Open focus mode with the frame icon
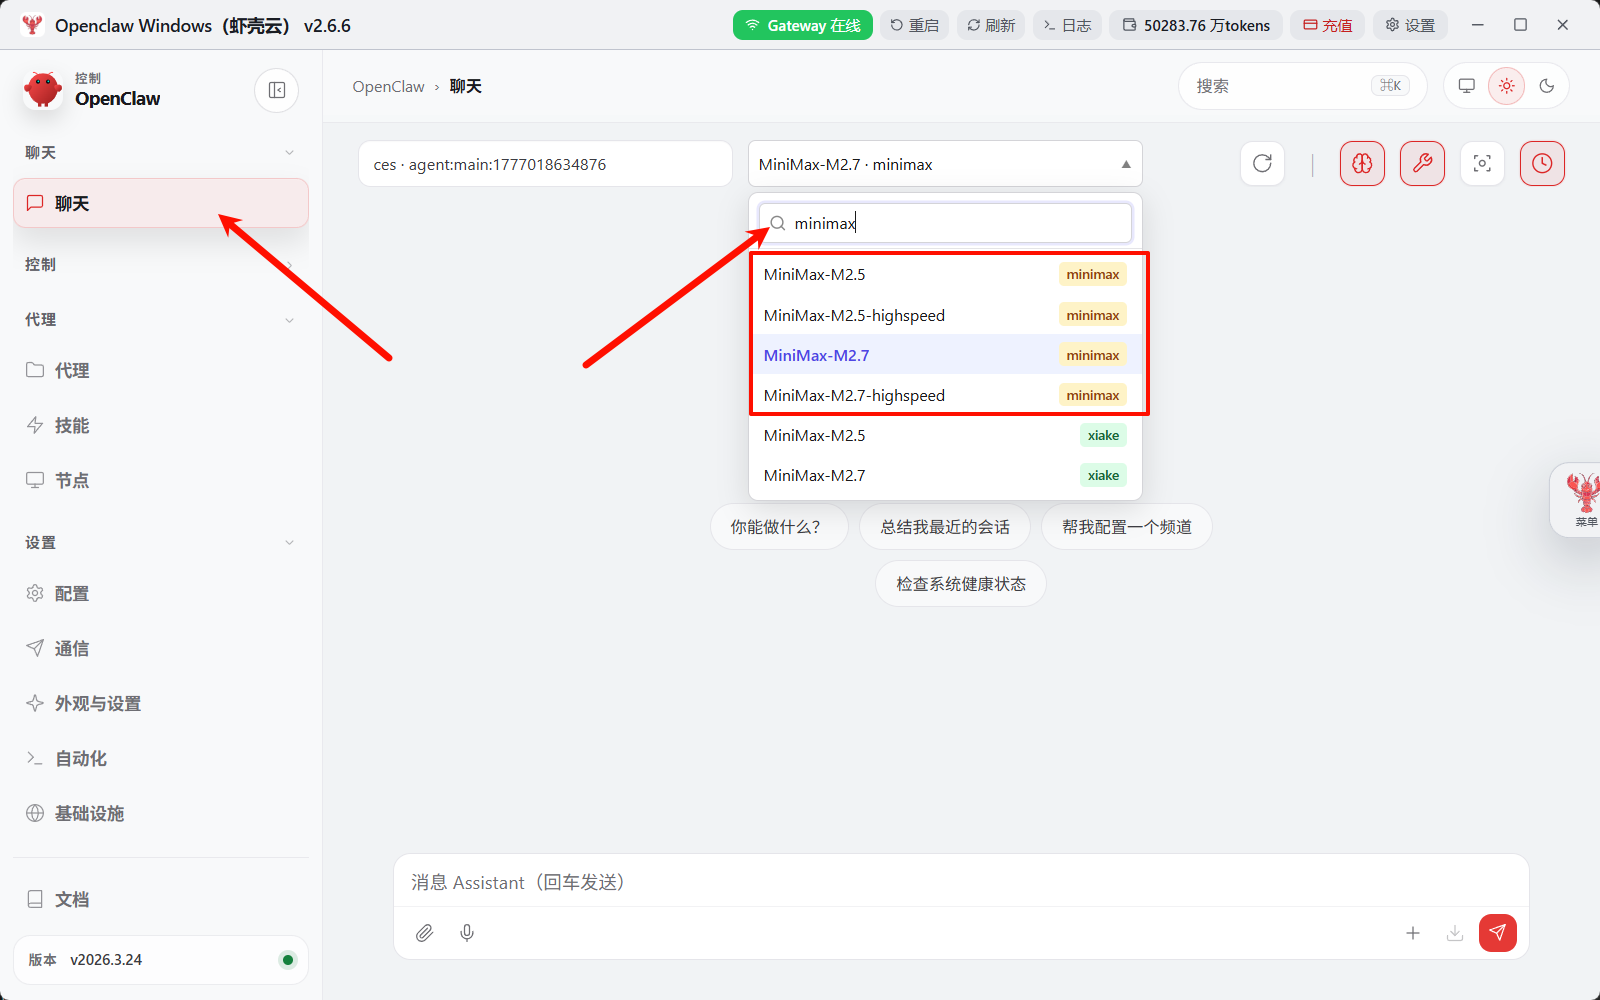 (1482, 164)
